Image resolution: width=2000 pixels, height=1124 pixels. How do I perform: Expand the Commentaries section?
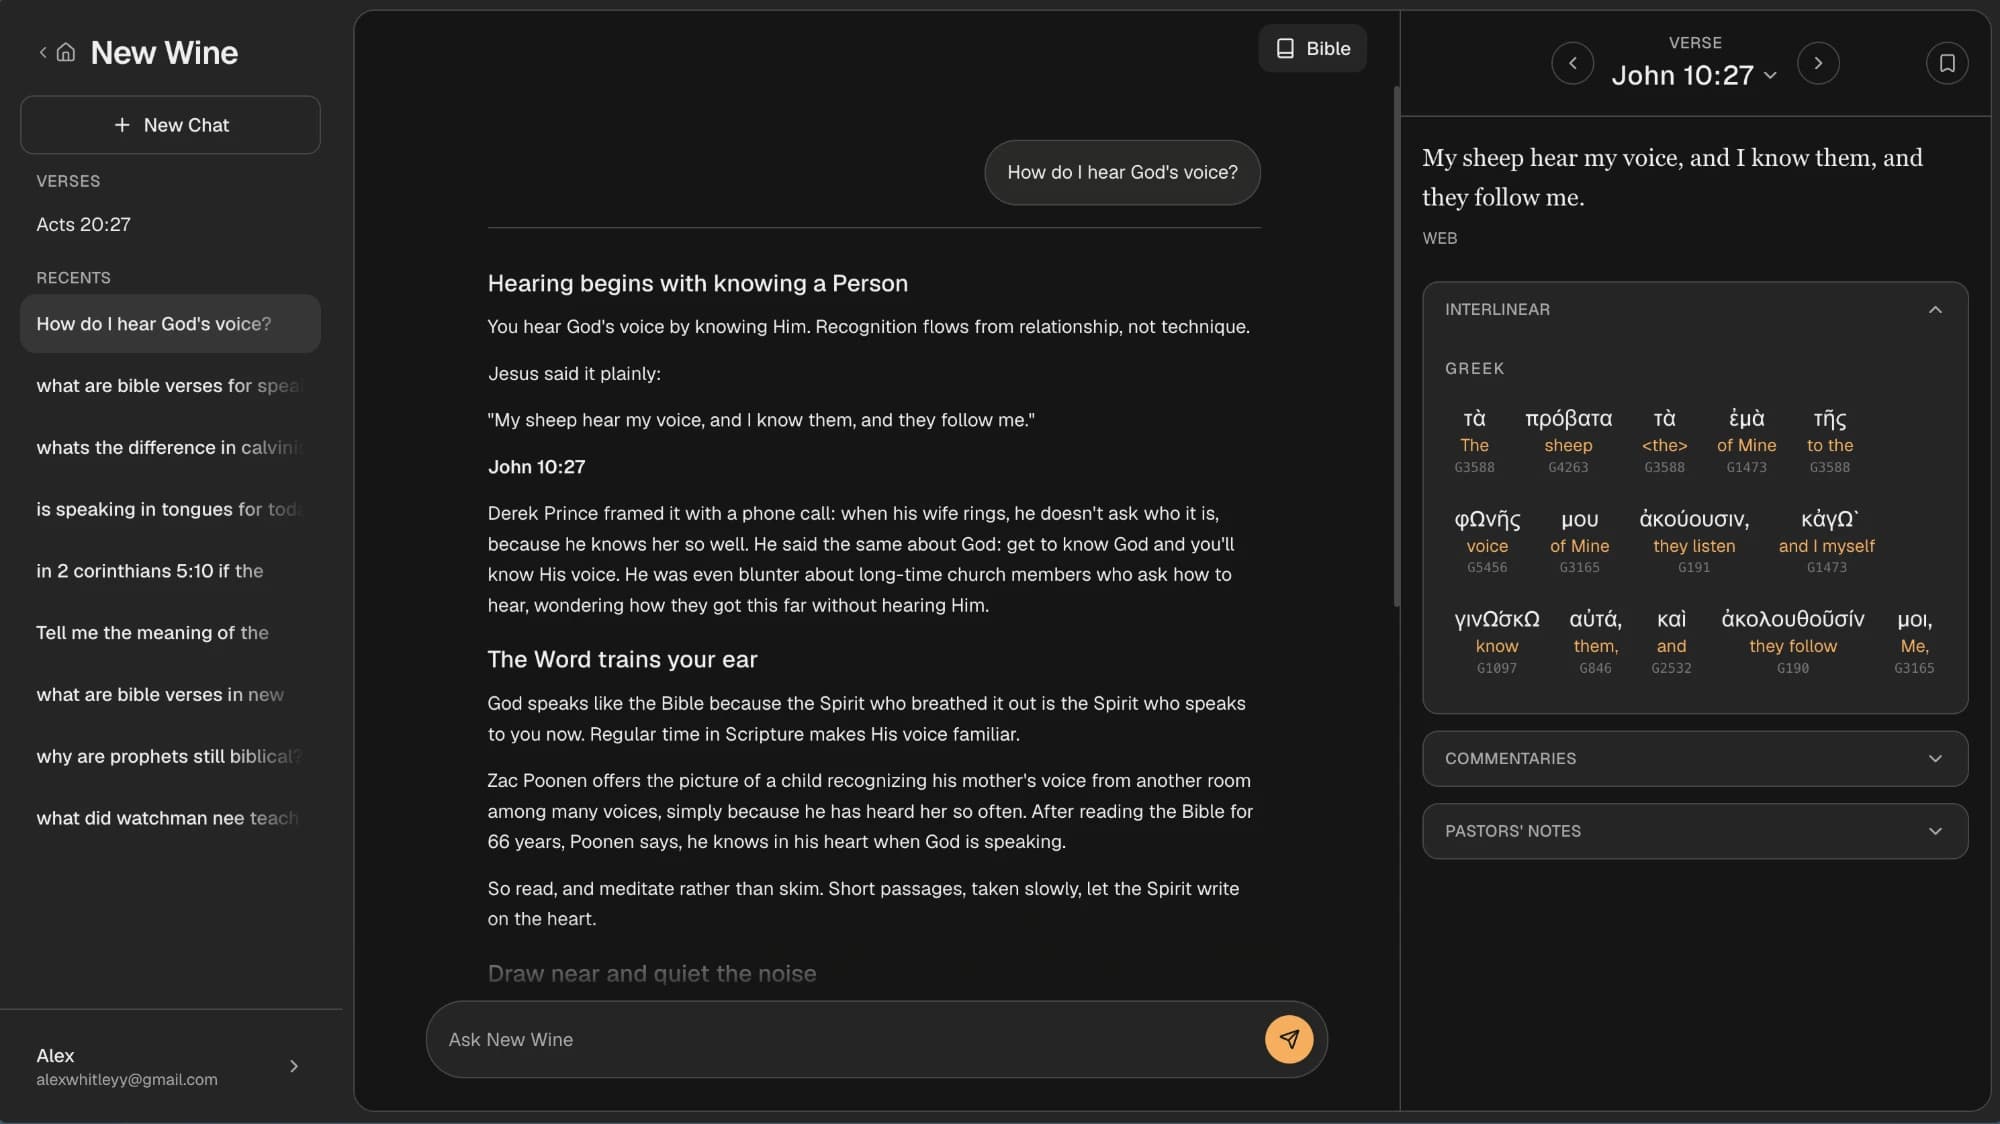[x=1695, y=758]
